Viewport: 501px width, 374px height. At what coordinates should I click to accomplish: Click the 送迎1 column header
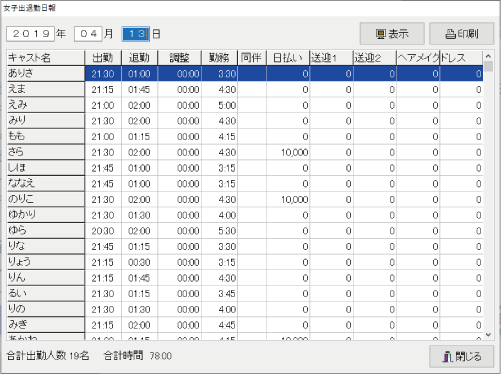point(331,58)
